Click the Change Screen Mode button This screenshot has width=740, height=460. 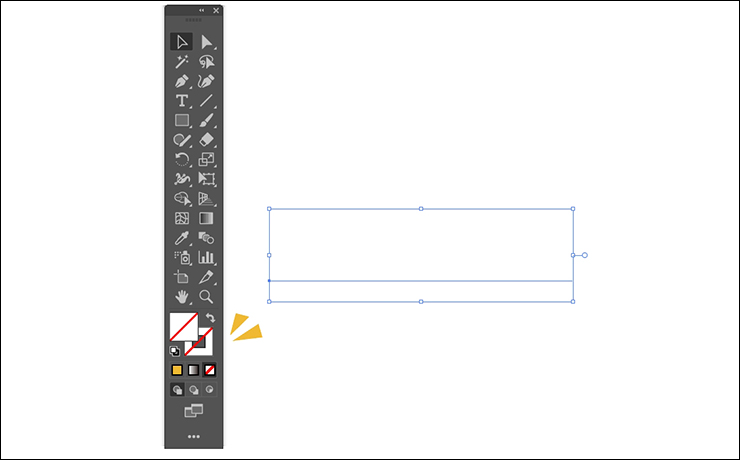pos(194,411)
